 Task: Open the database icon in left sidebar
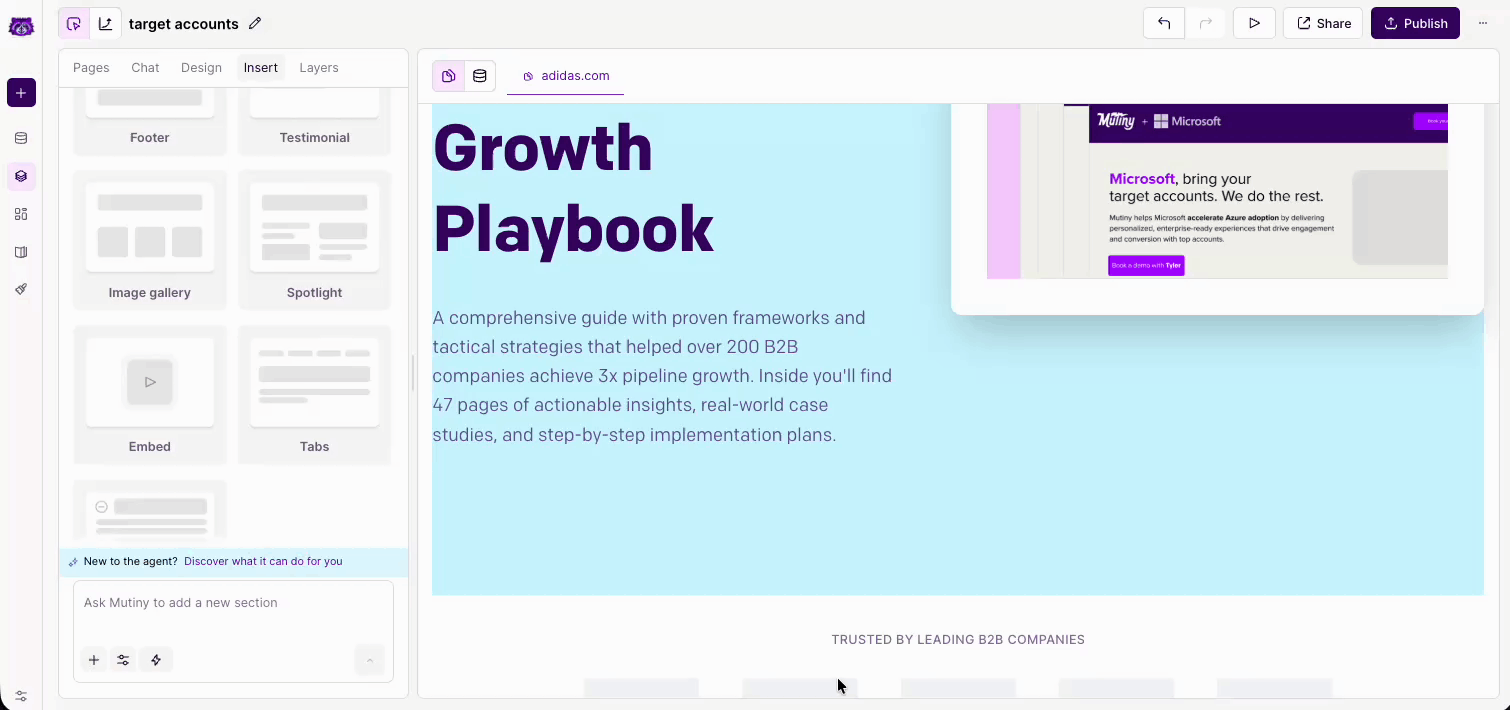pyautogui.click(x=21, y=138)
